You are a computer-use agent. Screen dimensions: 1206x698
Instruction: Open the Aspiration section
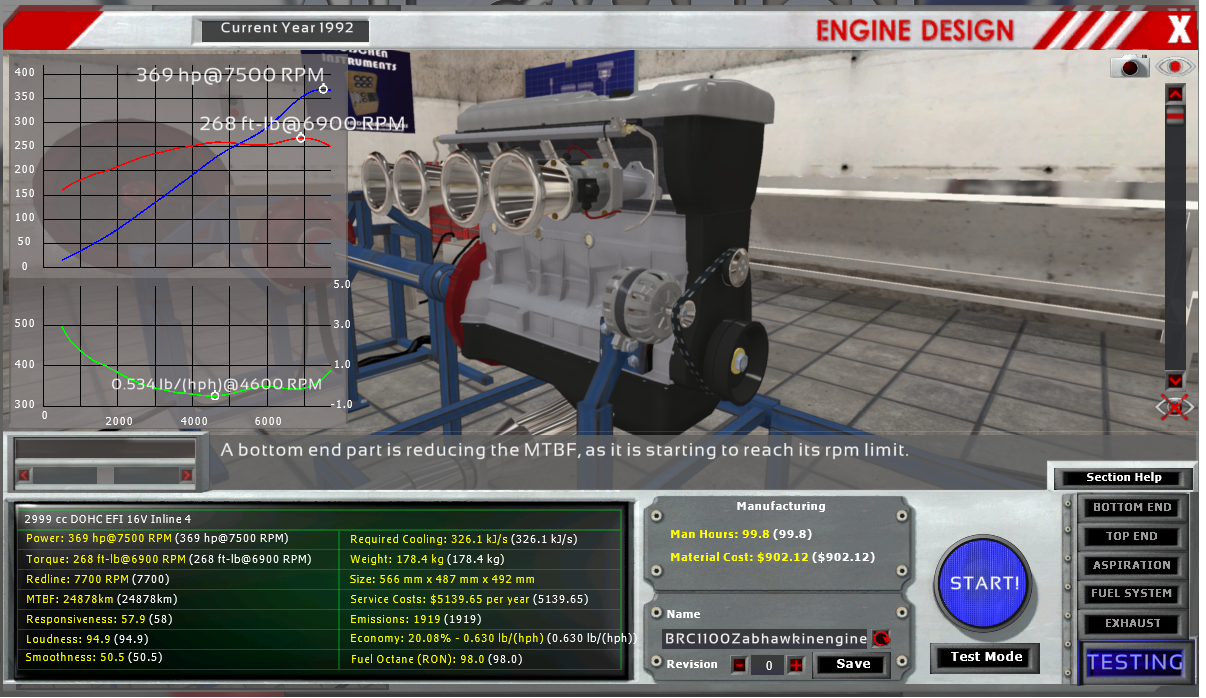[x=1131, y=565]
